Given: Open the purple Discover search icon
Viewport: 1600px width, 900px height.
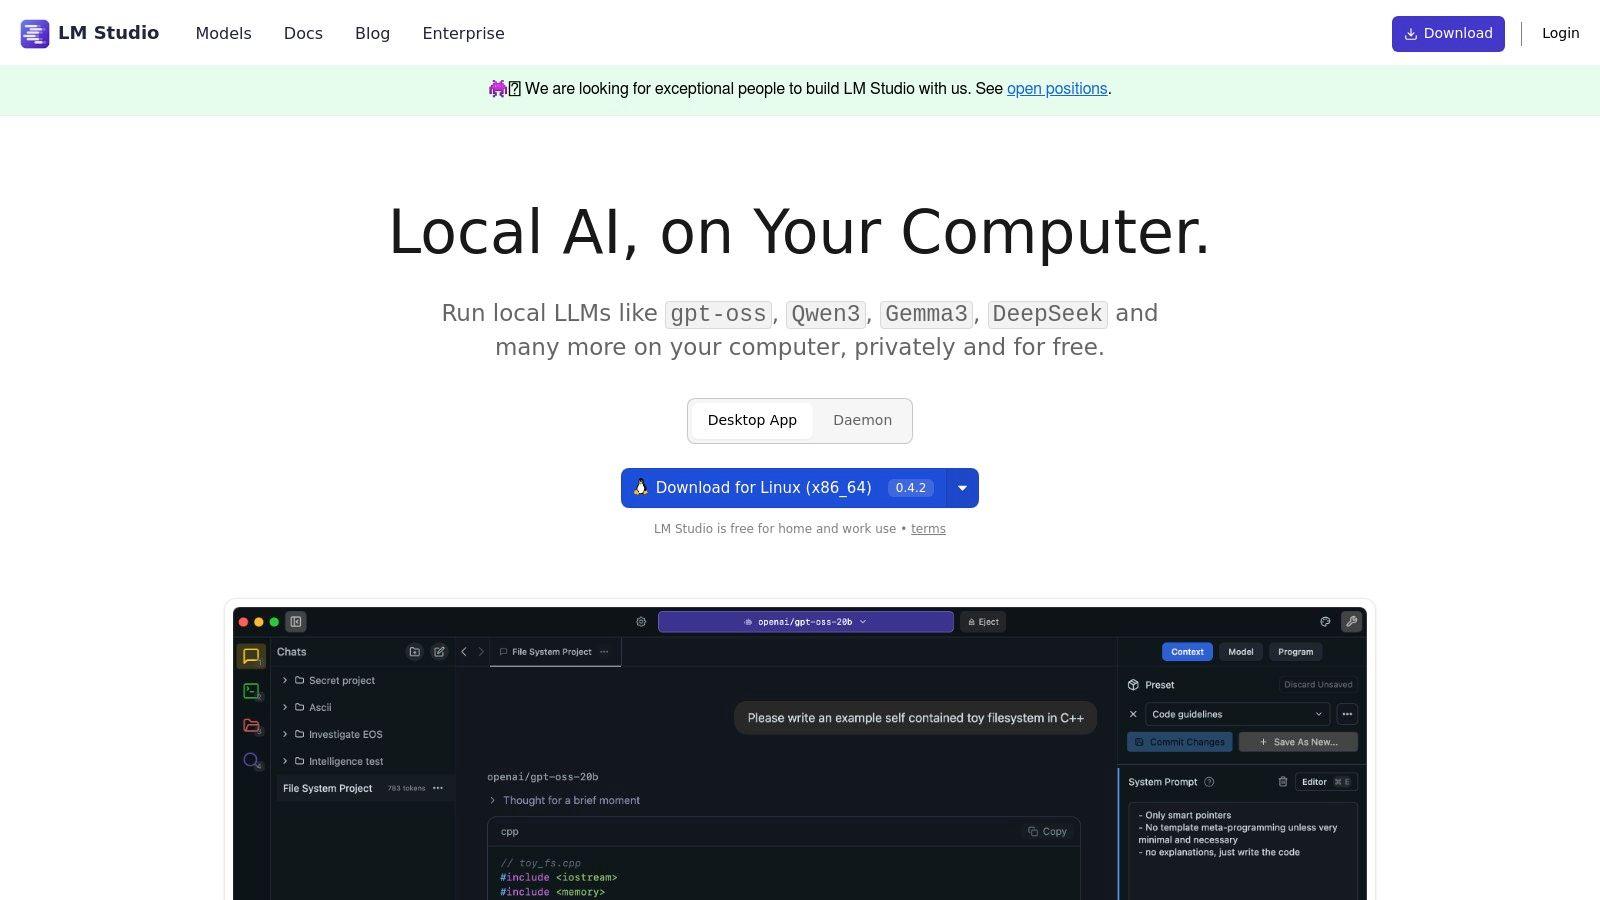Looking at the screenshot, I should 251,761.
